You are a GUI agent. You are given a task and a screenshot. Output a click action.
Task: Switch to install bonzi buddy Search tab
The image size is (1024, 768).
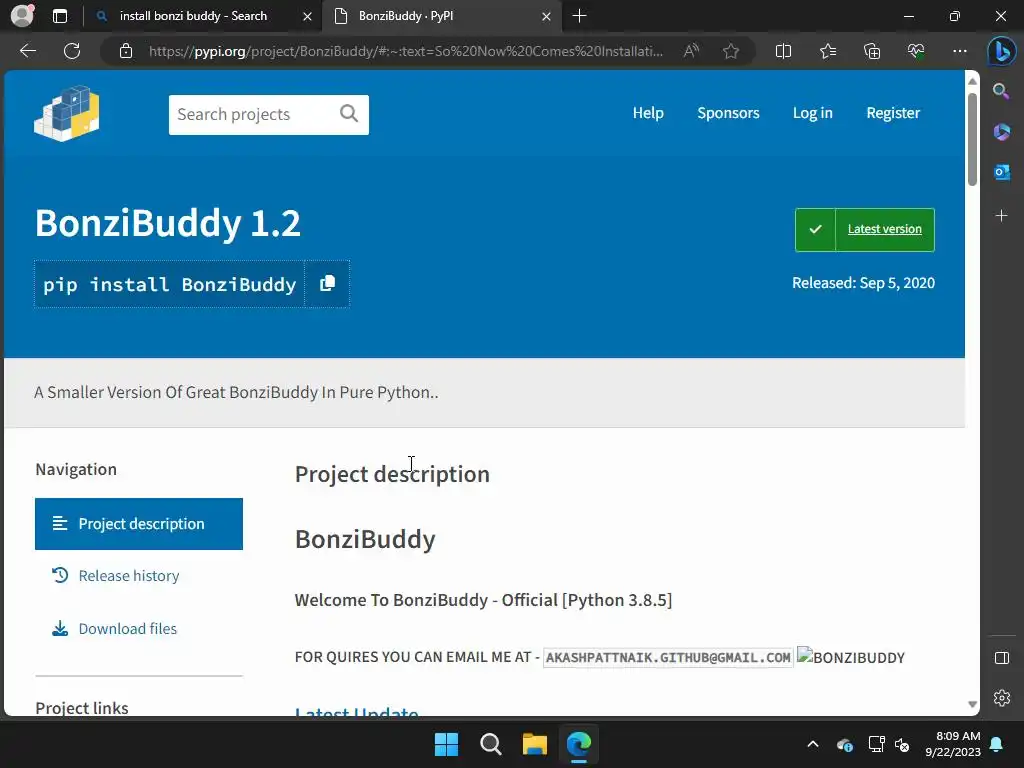[193, 16]
